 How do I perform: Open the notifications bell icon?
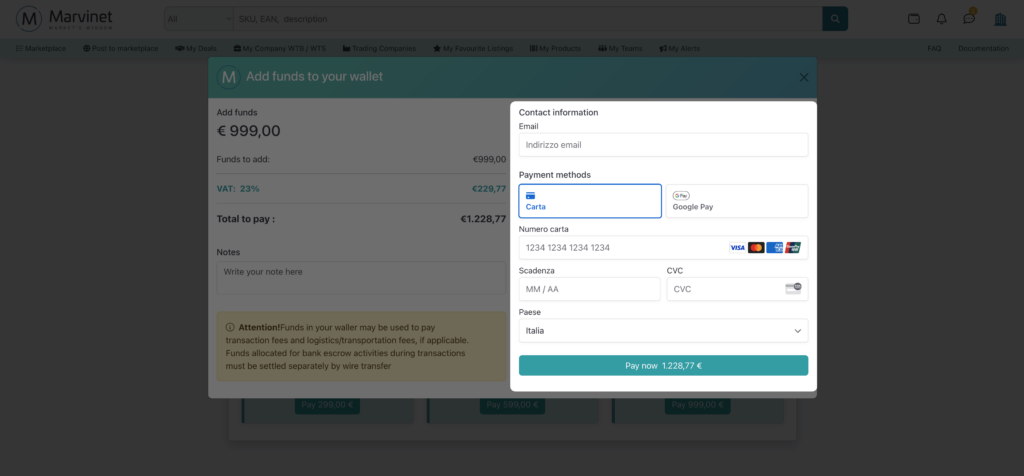pos(941,19)
